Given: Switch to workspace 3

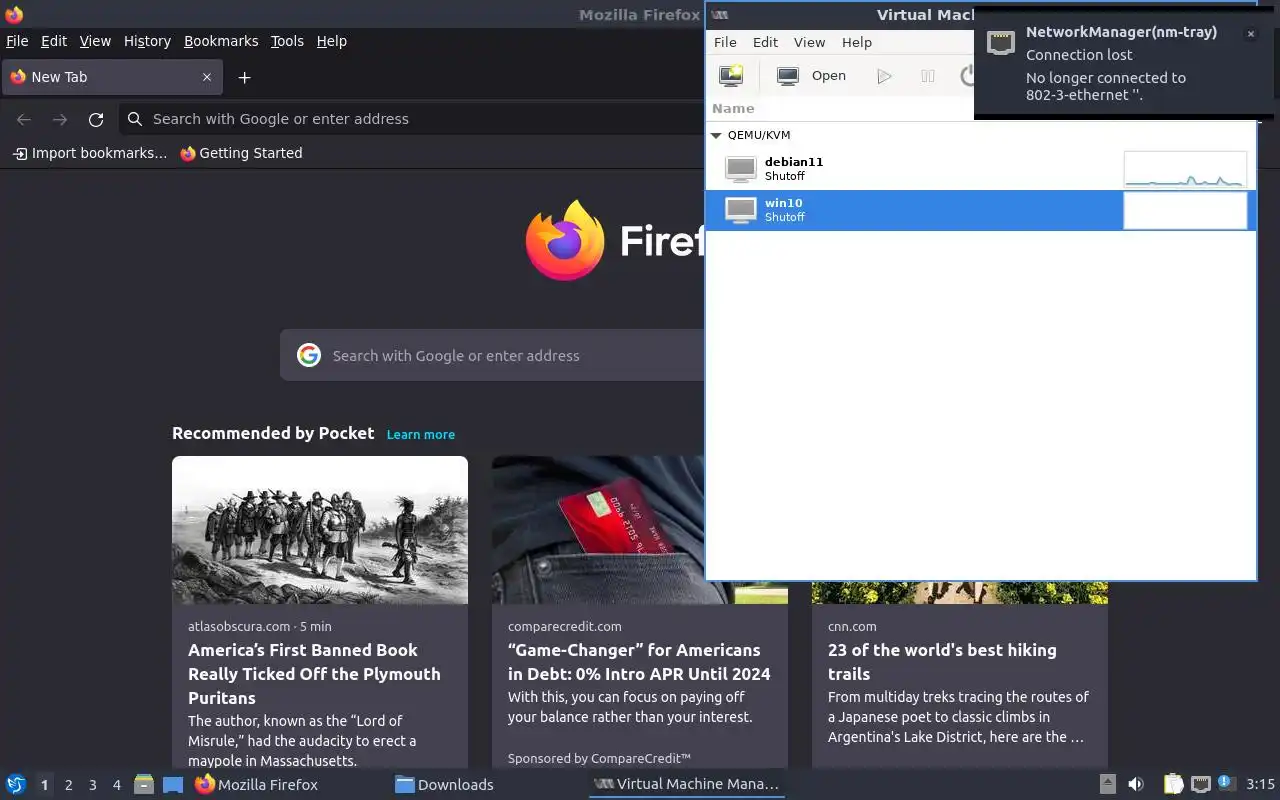Looking at the screenshot, I should pyautogui.click(x=92, y=785).
